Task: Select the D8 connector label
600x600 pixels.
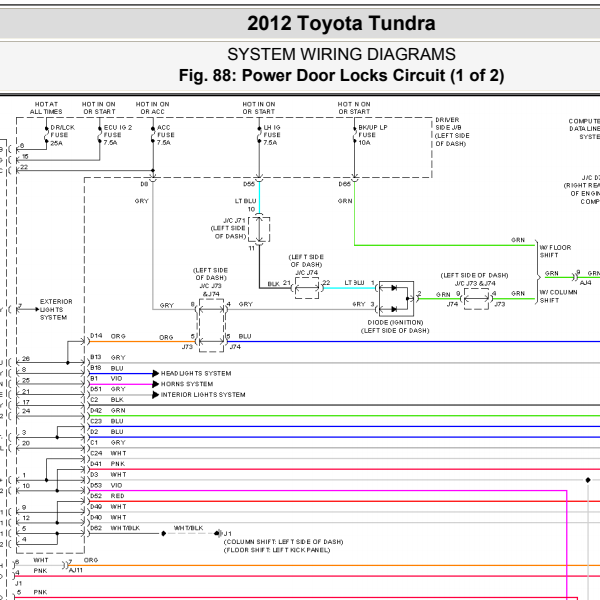Action: tap(144, 184)
